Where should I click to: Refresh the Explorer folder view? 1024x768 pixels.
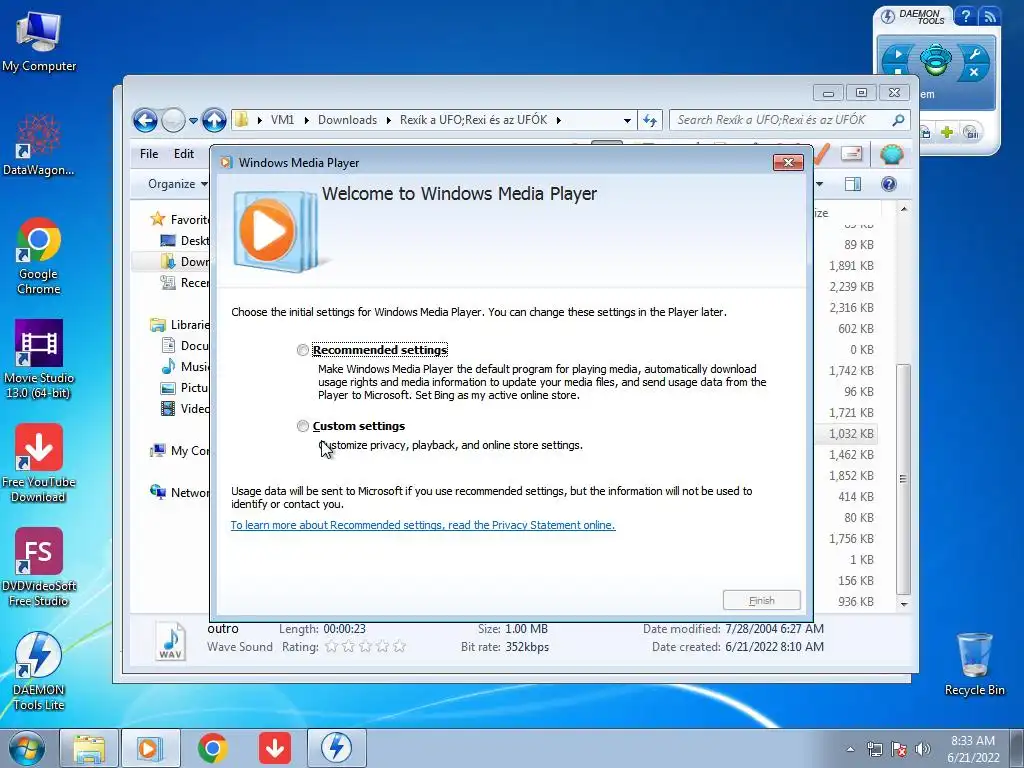(650, 120)
